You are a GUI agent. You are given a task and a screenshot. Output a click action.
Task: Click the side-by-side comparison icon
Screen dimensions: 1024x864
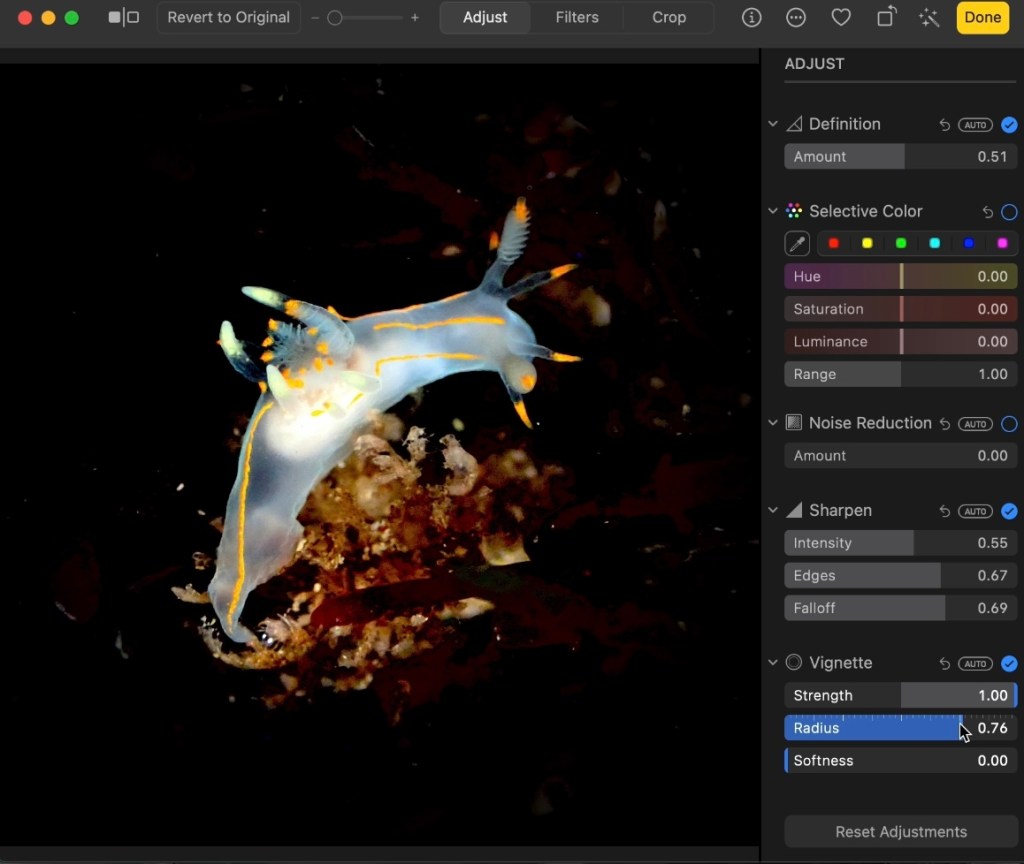point(123,17)
